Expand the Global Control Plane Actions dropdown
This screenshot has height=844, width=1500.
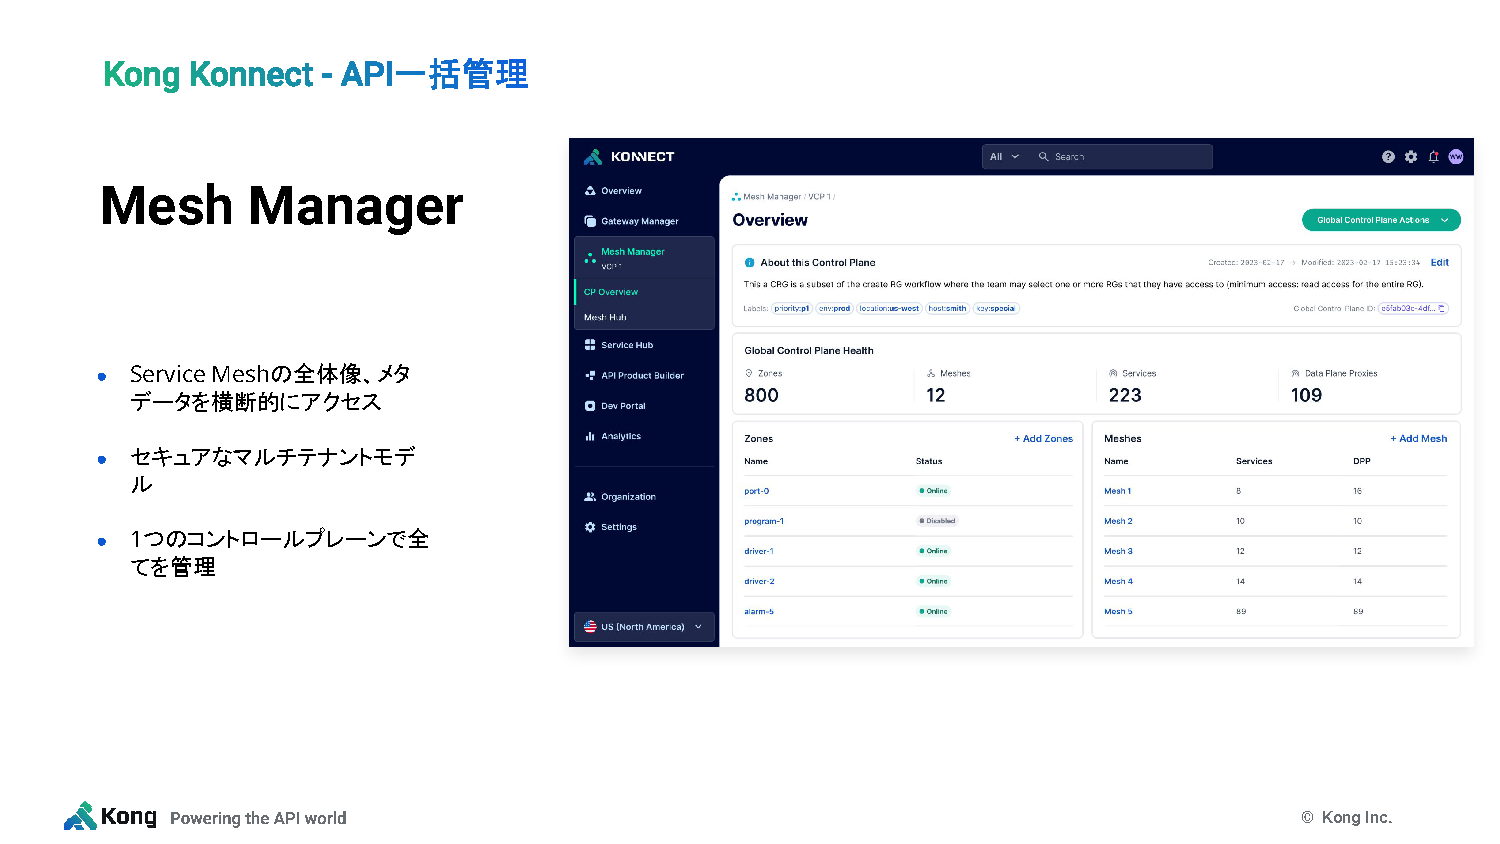(x=1381, y=220)
